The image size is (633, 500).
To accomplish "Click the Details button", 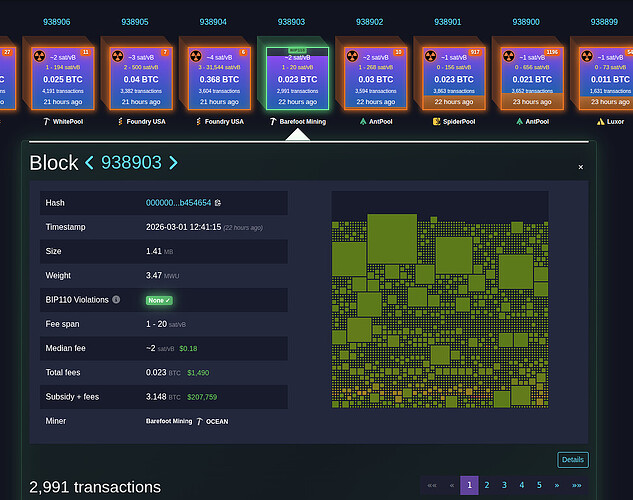I will 573,460.
